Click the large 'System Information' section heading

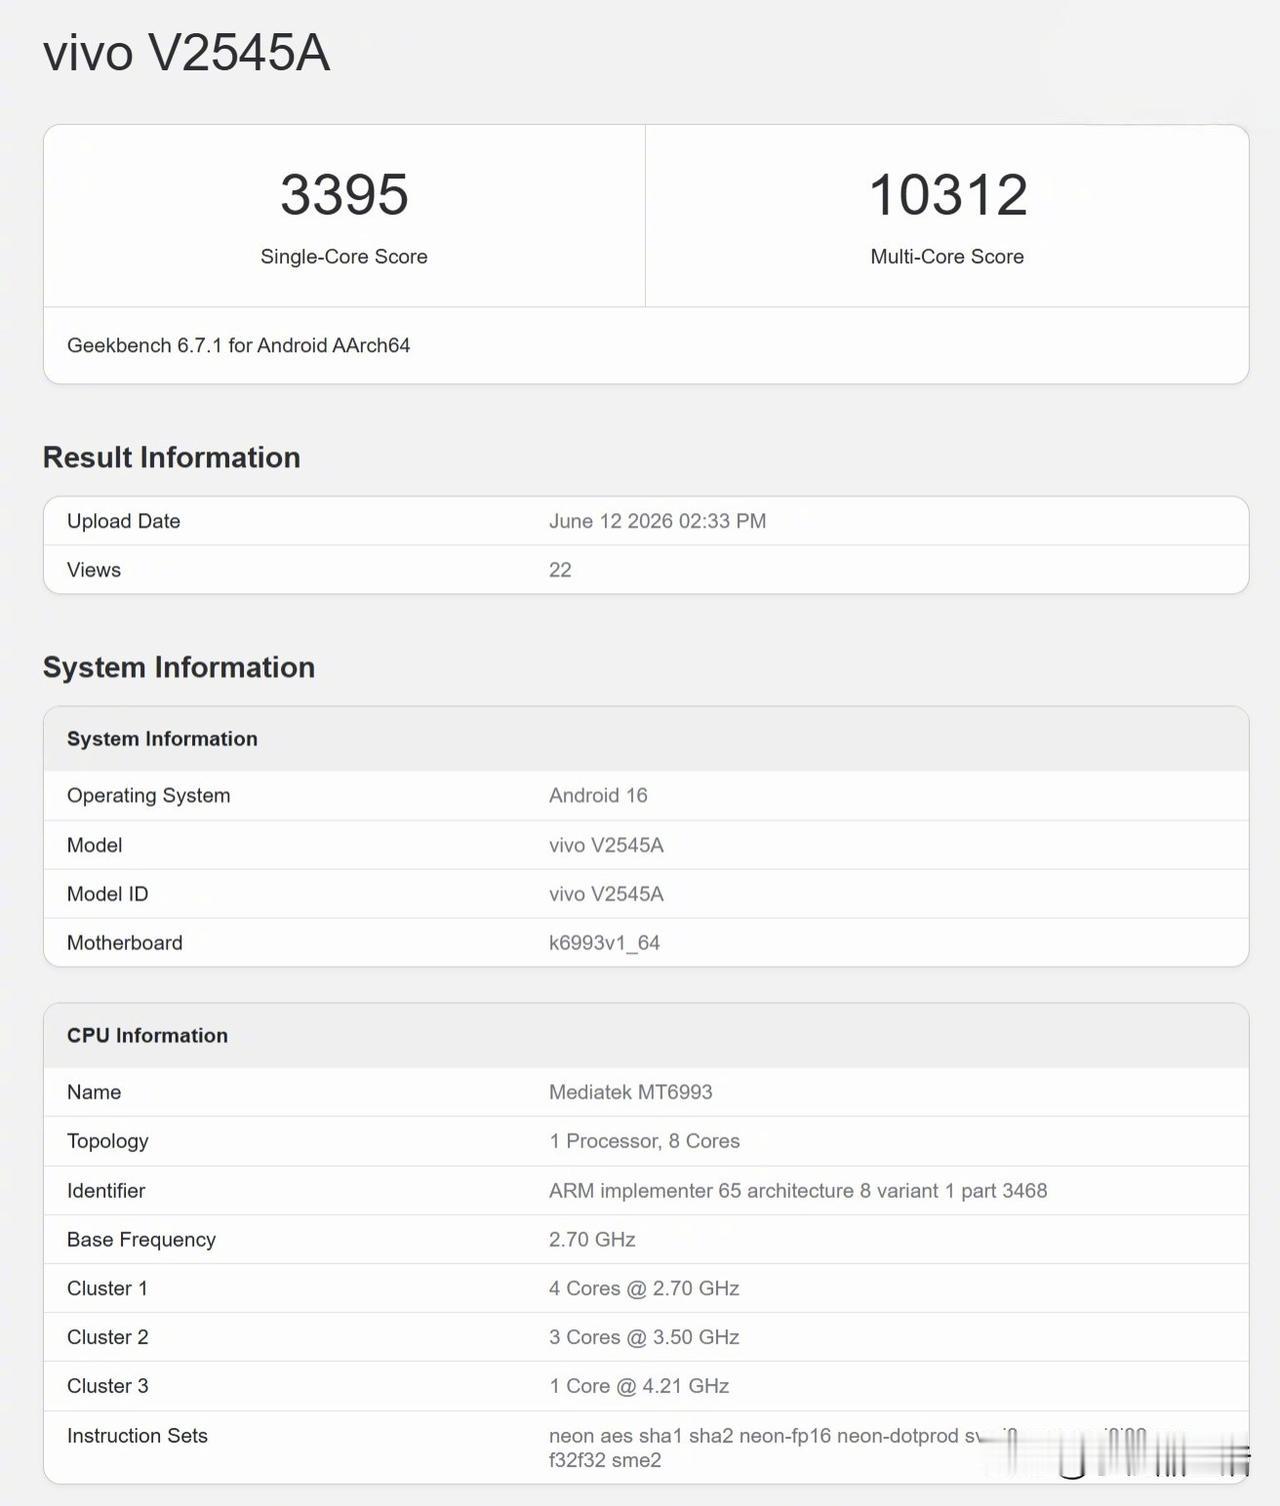pyautogui.click(x=179, y=667)
